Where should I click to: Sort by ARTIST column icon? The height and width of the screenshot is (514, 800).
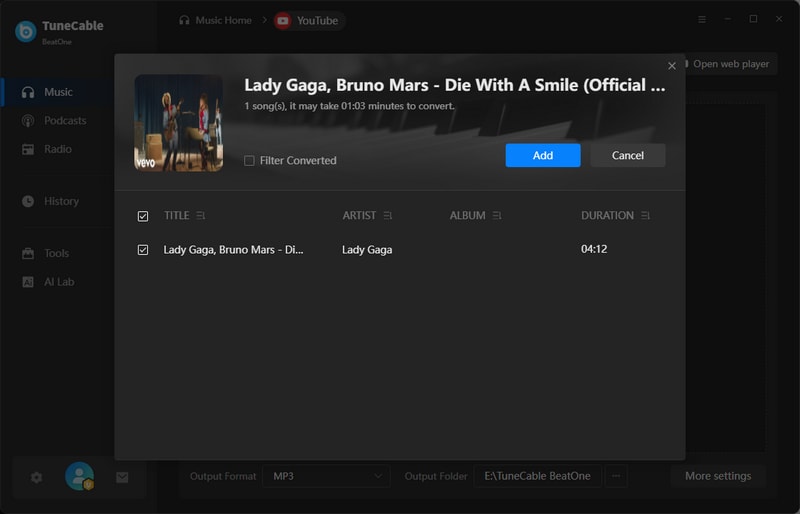point(388,216)
